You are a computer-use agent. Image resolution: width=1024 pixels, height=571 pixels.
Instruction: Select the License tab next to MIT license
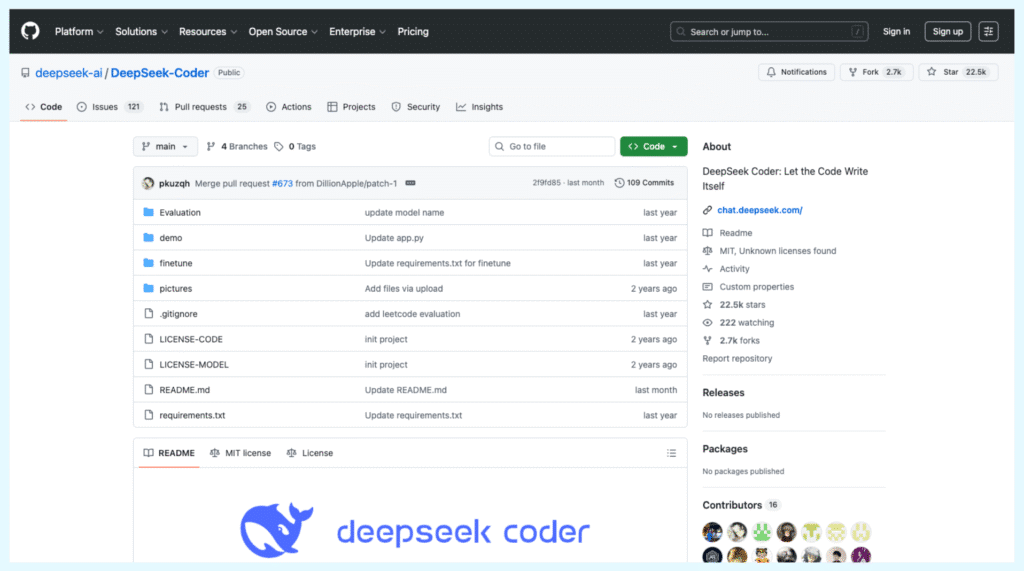coord(310,453)
